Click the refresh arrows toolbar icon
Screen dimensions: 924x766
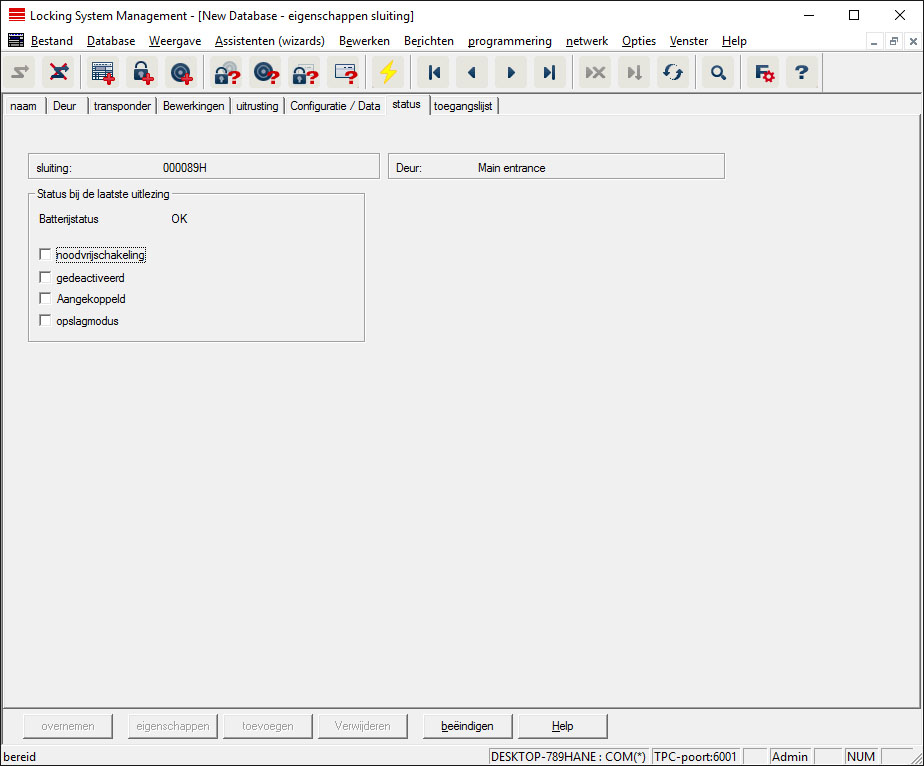coord(671,73)
